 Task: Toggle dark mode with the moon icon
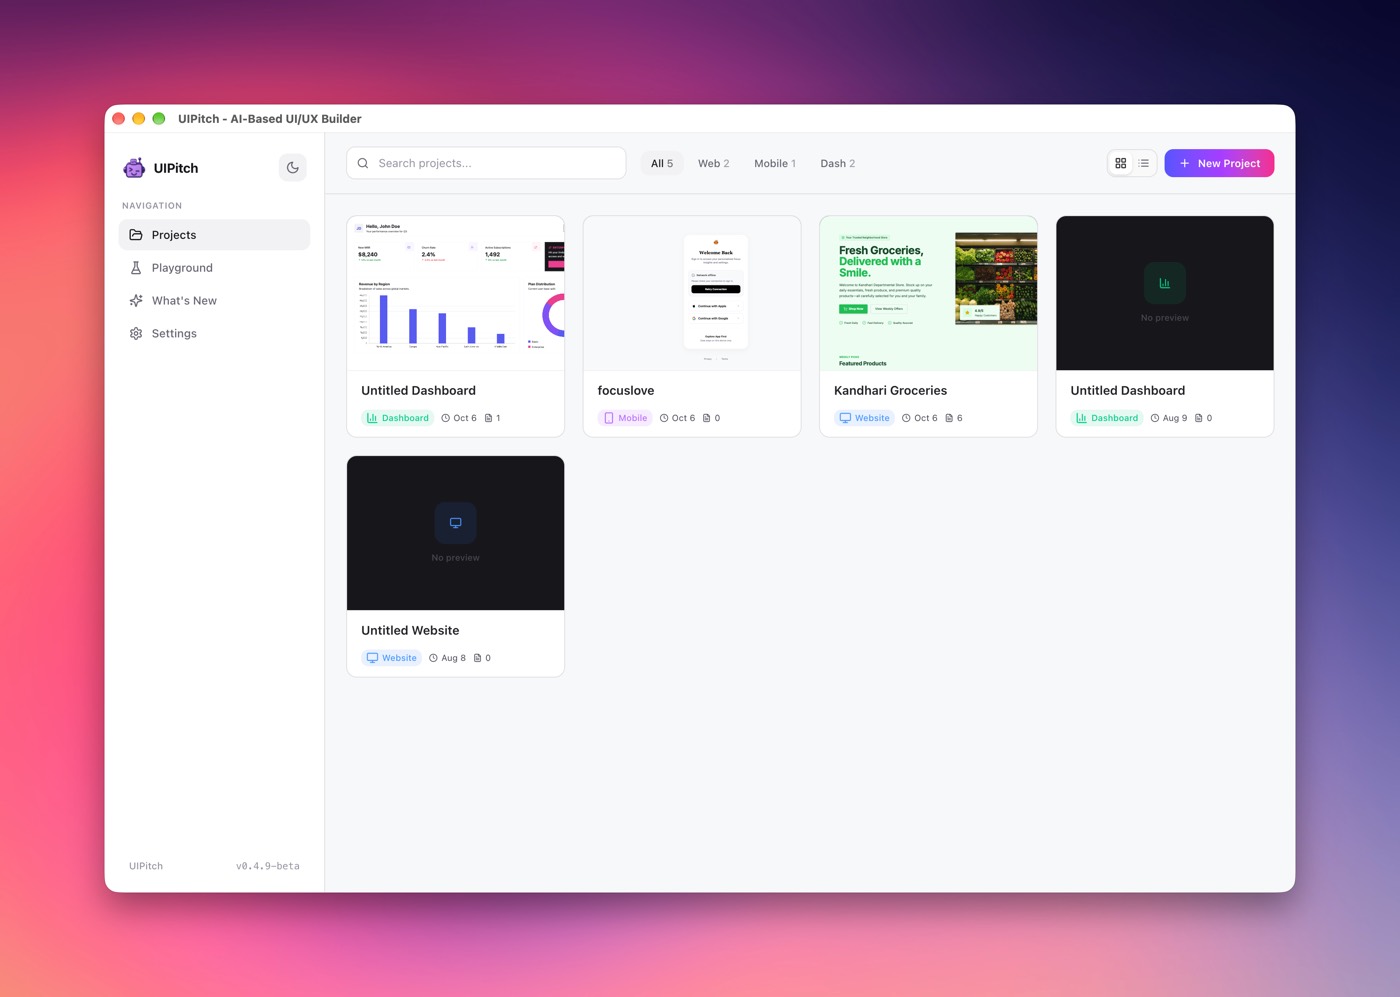pyautogui.click(x=292, y=168)
